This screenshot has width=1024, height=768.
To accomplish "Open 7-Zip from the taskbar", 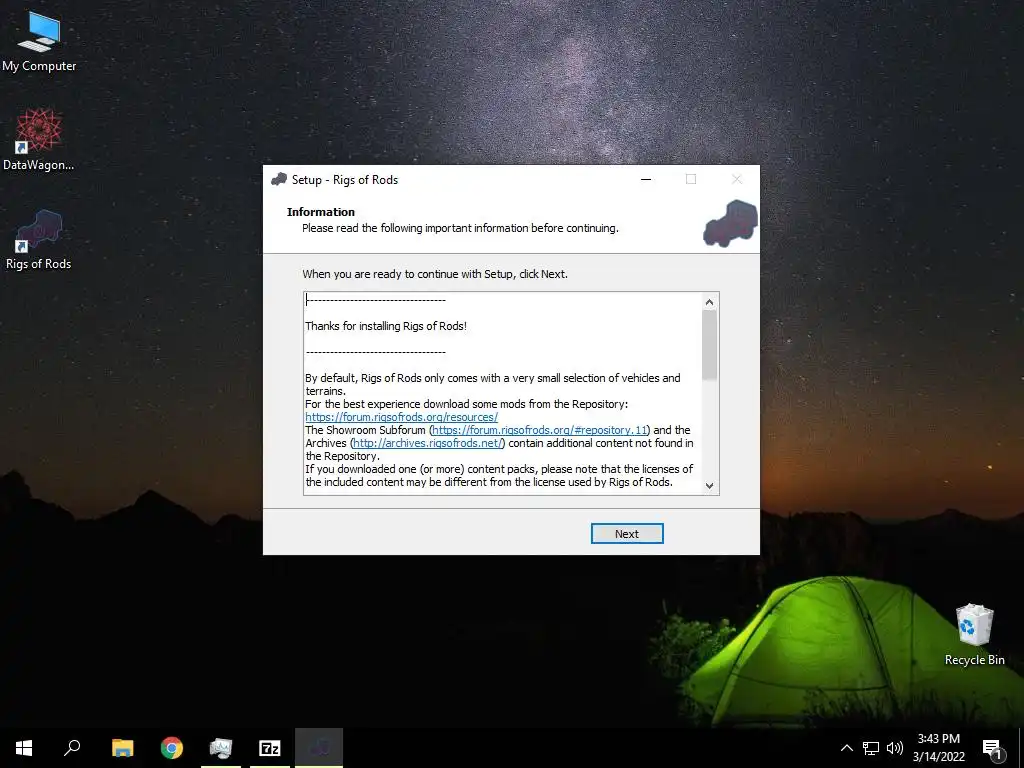I will pyautogui.click(x=270, y=748).
